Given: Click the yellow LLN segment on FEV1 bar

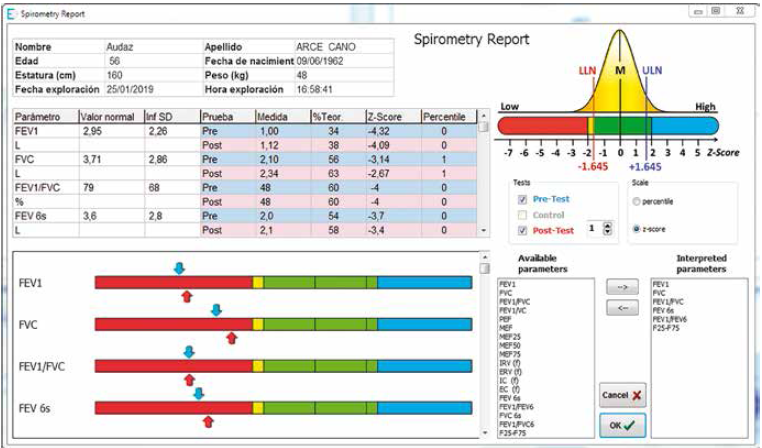Looking at the screenshot, I should click(258, 283).
